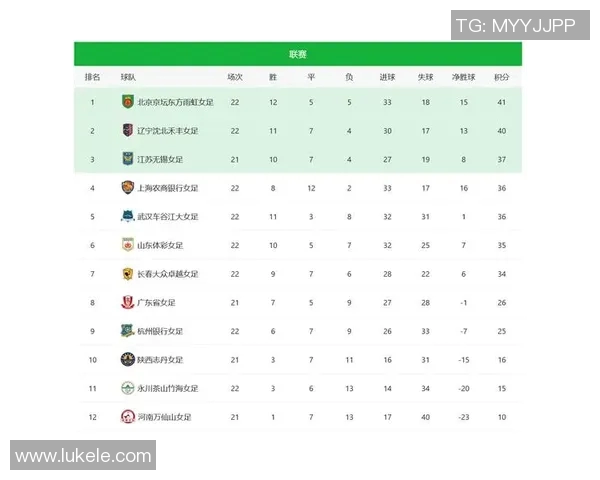Click the 北京京坛东方雨虹女足 team logo
The width and height of the screenshot is (600, 480).
127,101
